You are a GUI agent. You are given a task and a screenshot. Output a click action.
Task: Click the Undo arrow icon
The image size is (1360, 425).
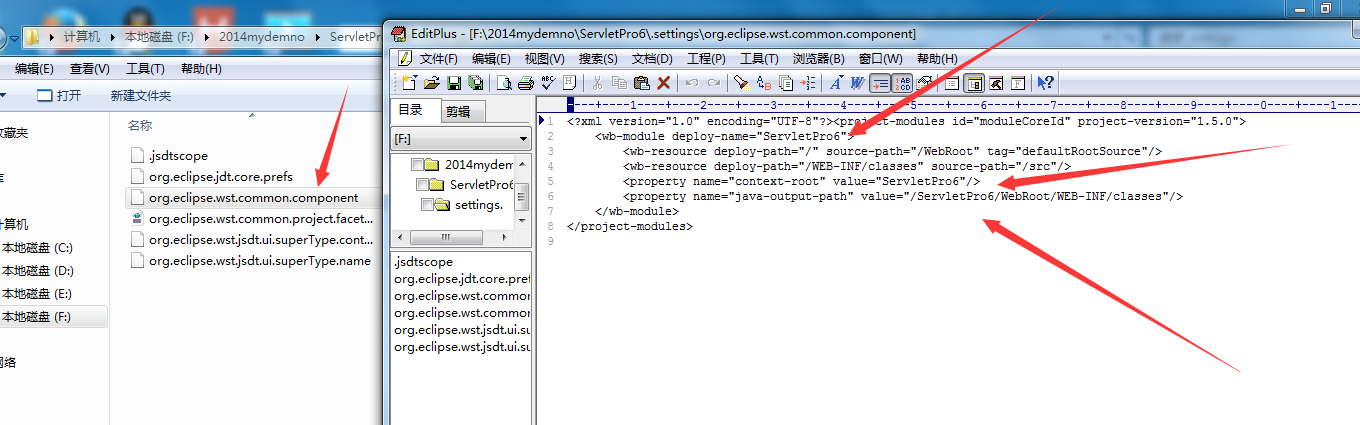click(691, 82)
